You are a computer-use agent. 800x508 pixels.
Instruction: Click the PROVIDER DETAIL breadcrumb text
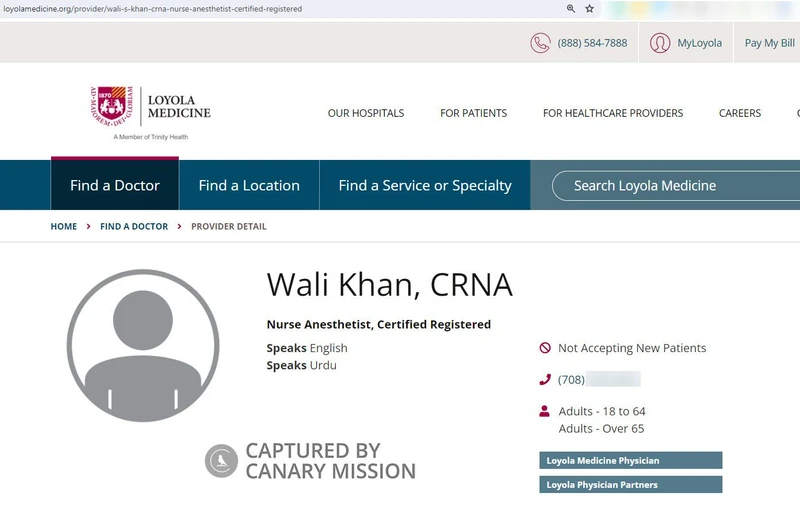tap(229, 226)
